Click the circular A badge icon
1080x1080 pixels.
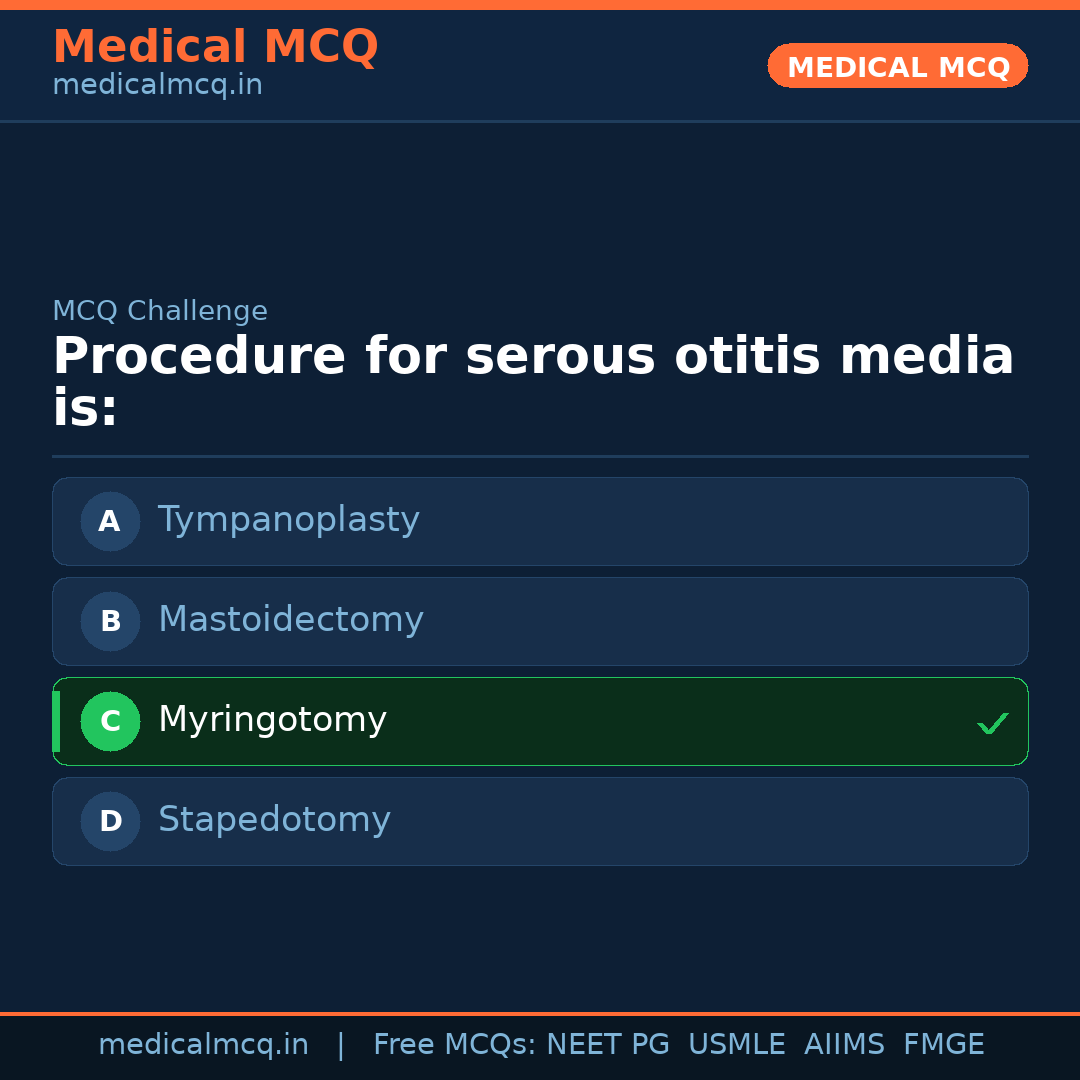(x=110, y=521)
